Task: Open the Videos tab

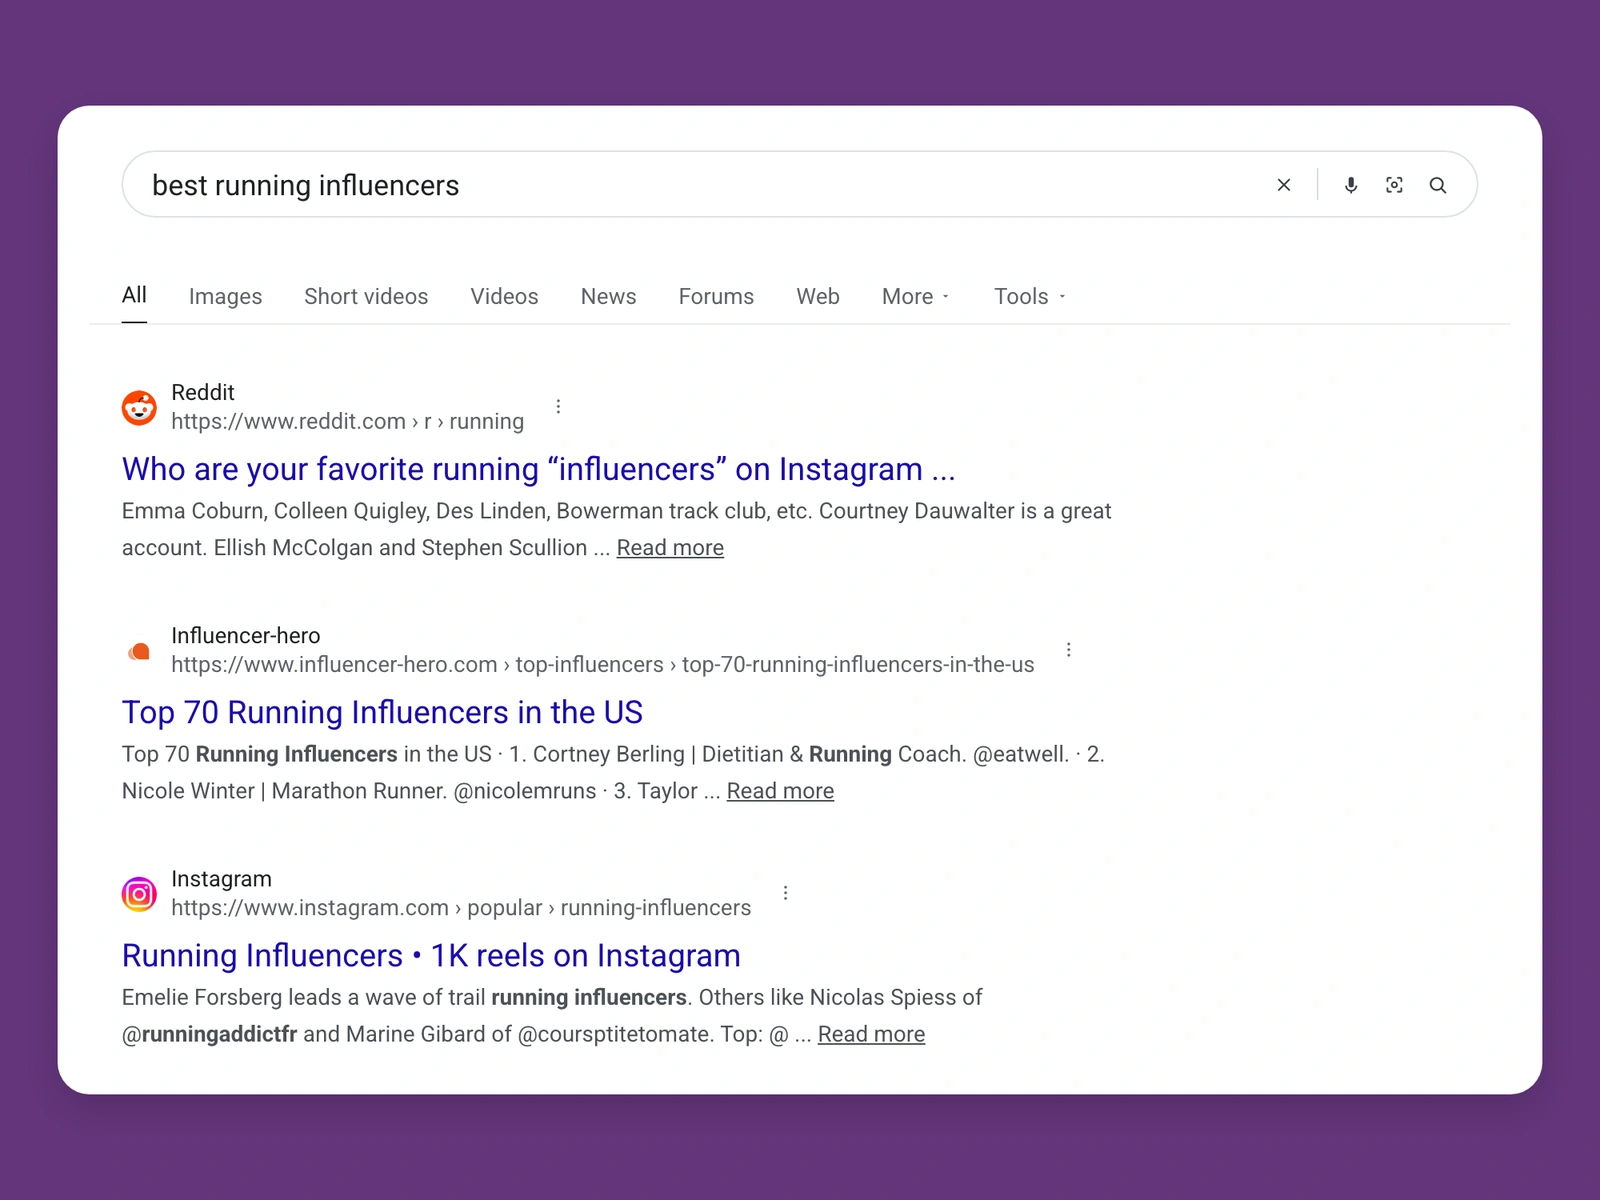Action: click(x=504, y=297)
